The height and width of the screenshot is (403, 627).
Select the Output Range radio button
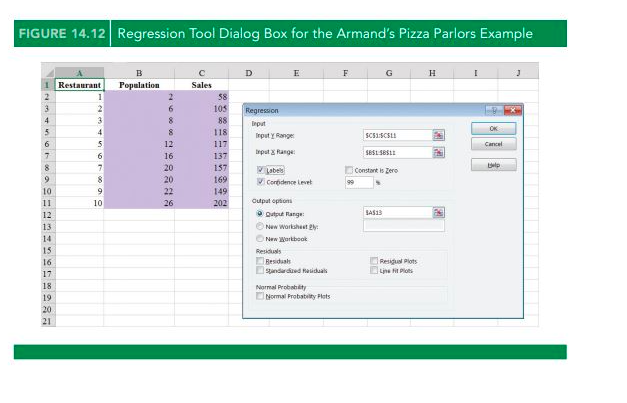(260, 214)
